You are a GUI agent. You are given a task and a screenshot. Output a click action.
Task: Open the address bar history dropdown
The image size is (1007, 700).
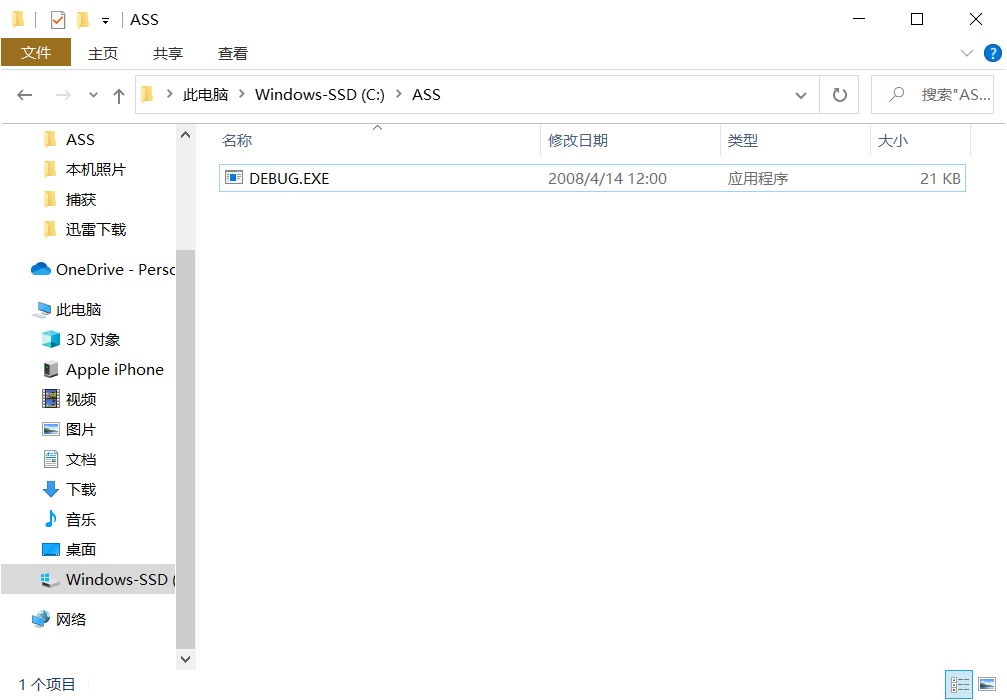pyautogui.click(x=801, y=95)
